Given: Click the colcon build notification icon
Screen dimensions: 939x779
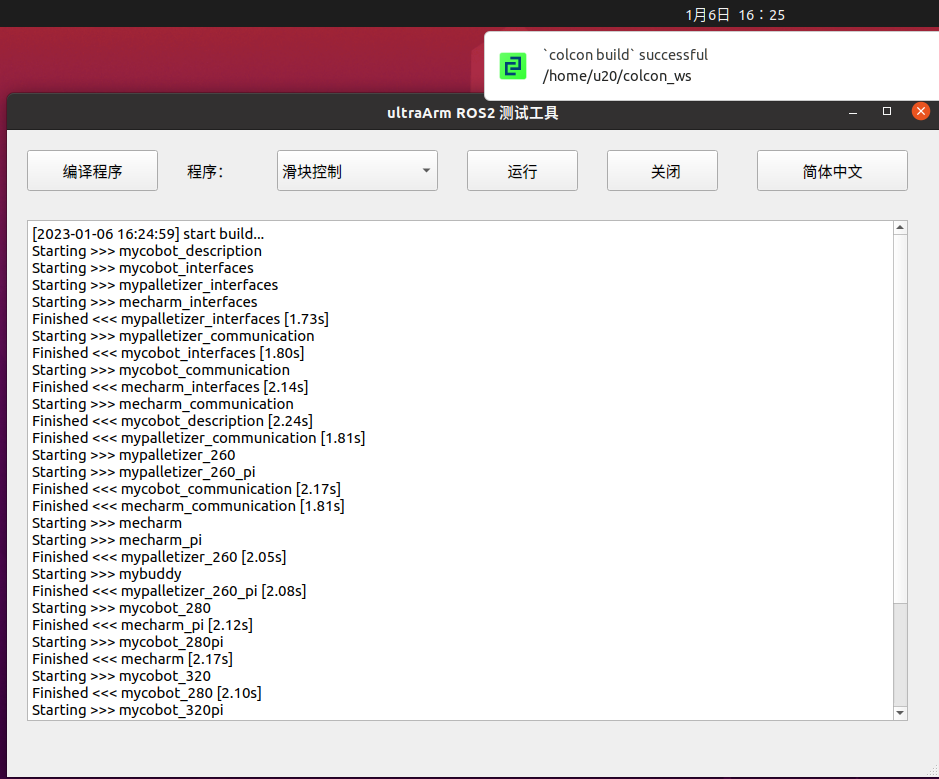Looking at the screenshot, I should click(x=513, y=66).
